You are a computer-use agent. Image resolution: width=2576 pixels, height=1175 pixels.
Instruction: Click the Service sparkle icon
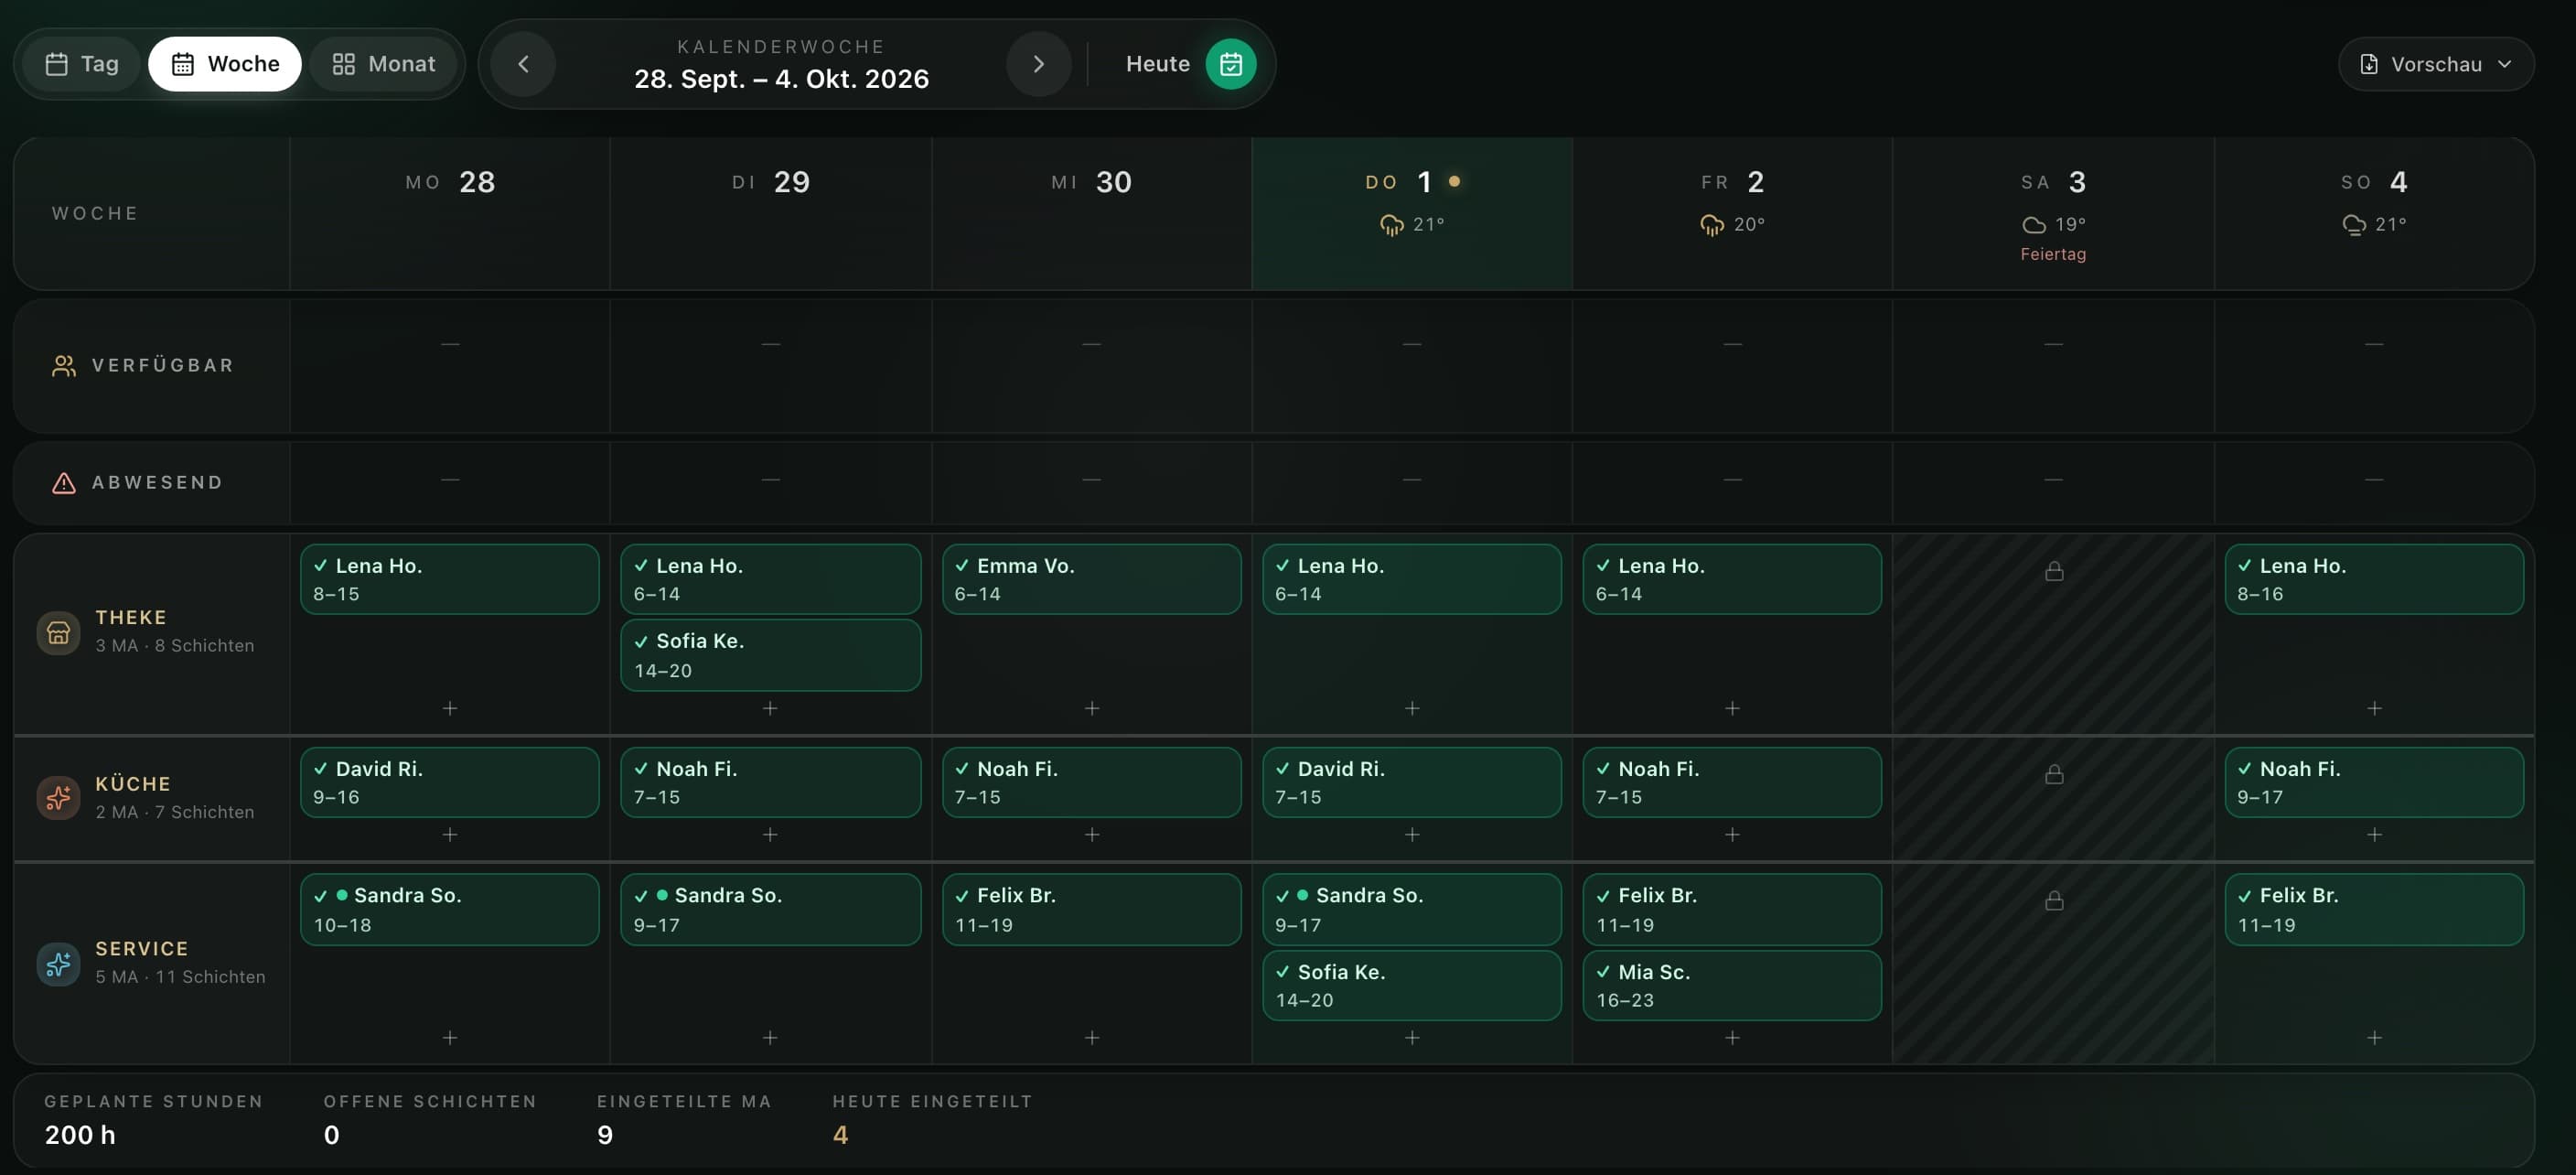pos(58,964)
